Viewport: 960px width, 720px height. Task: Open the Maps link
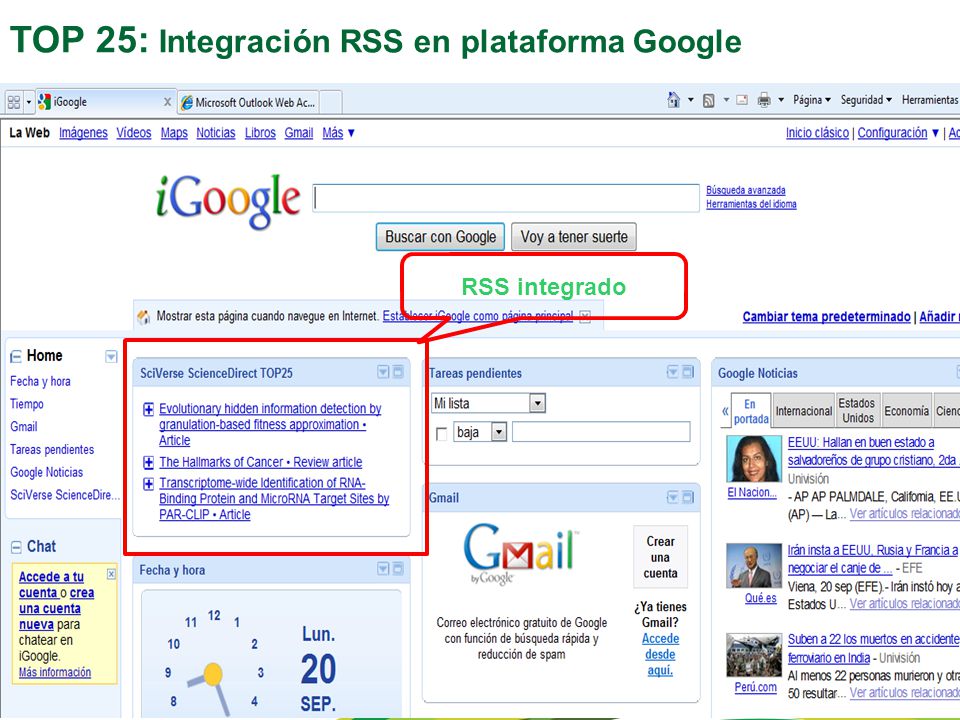click(174, 133)
